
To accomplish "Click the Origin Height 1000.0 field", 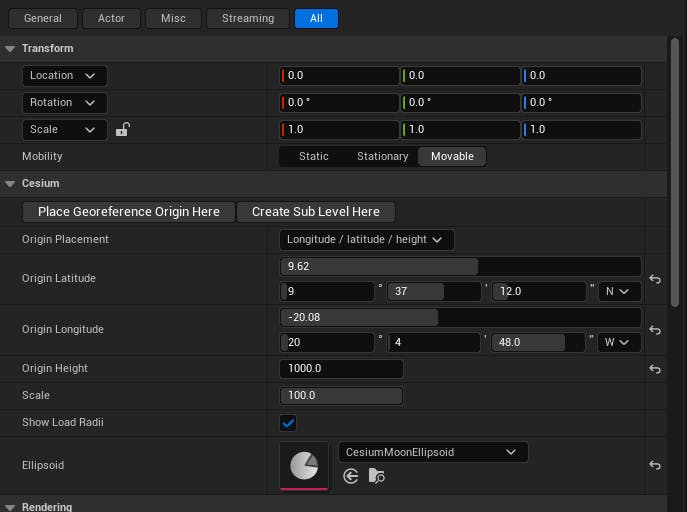I will [x=341, y=369].
